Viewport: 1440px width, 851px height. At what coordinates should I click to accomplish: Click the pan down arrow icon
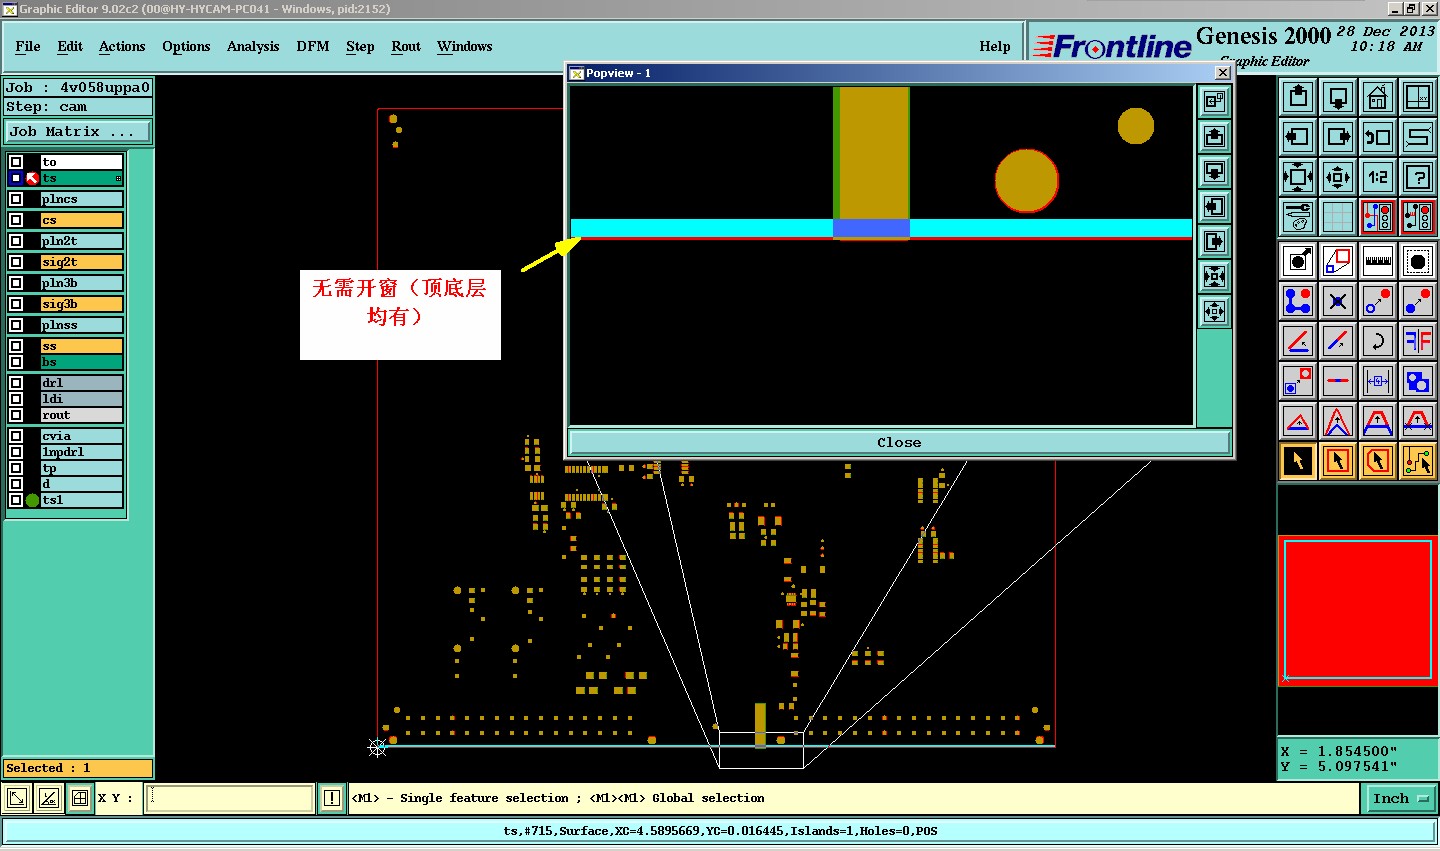point(1338,97)
